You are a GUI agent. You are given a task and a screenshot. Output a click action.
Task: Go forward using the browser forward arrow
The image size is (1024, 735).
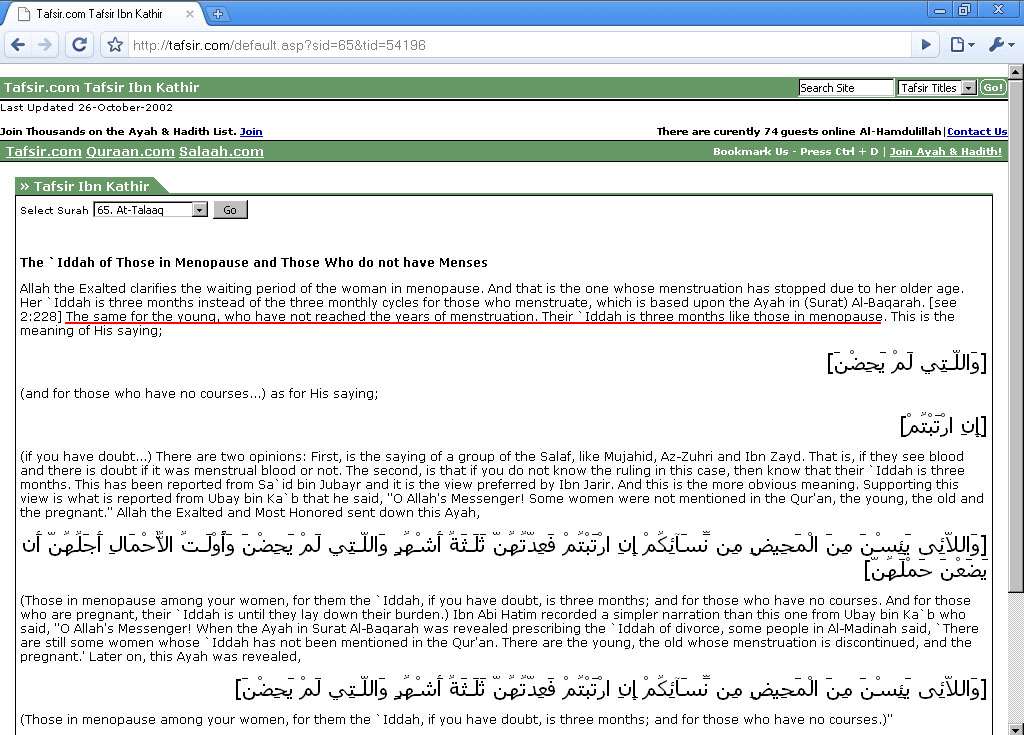coord(45,44)
